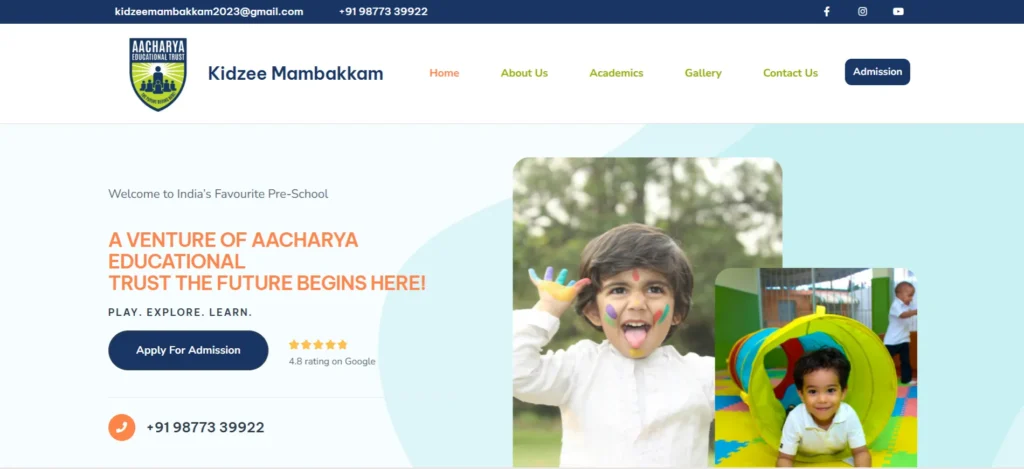Go to the Home menu item
1024x469 pixels.
pyautogui.click(x=444, y=73)
